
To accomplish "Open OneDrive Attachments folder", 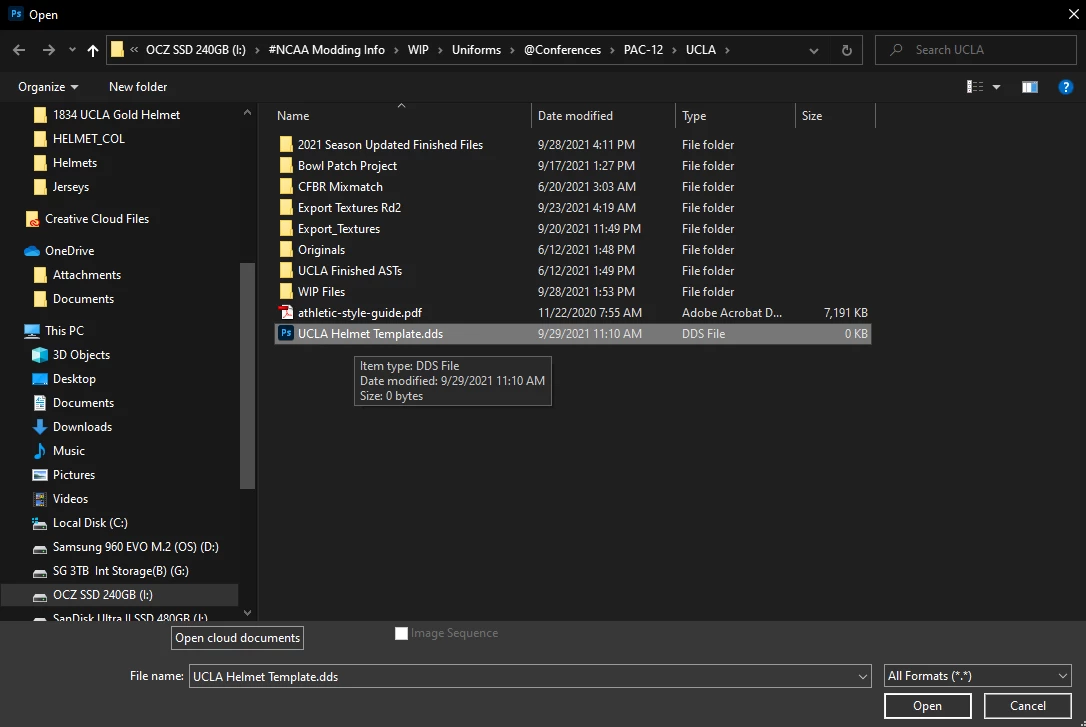I will (x=87, y=275).
